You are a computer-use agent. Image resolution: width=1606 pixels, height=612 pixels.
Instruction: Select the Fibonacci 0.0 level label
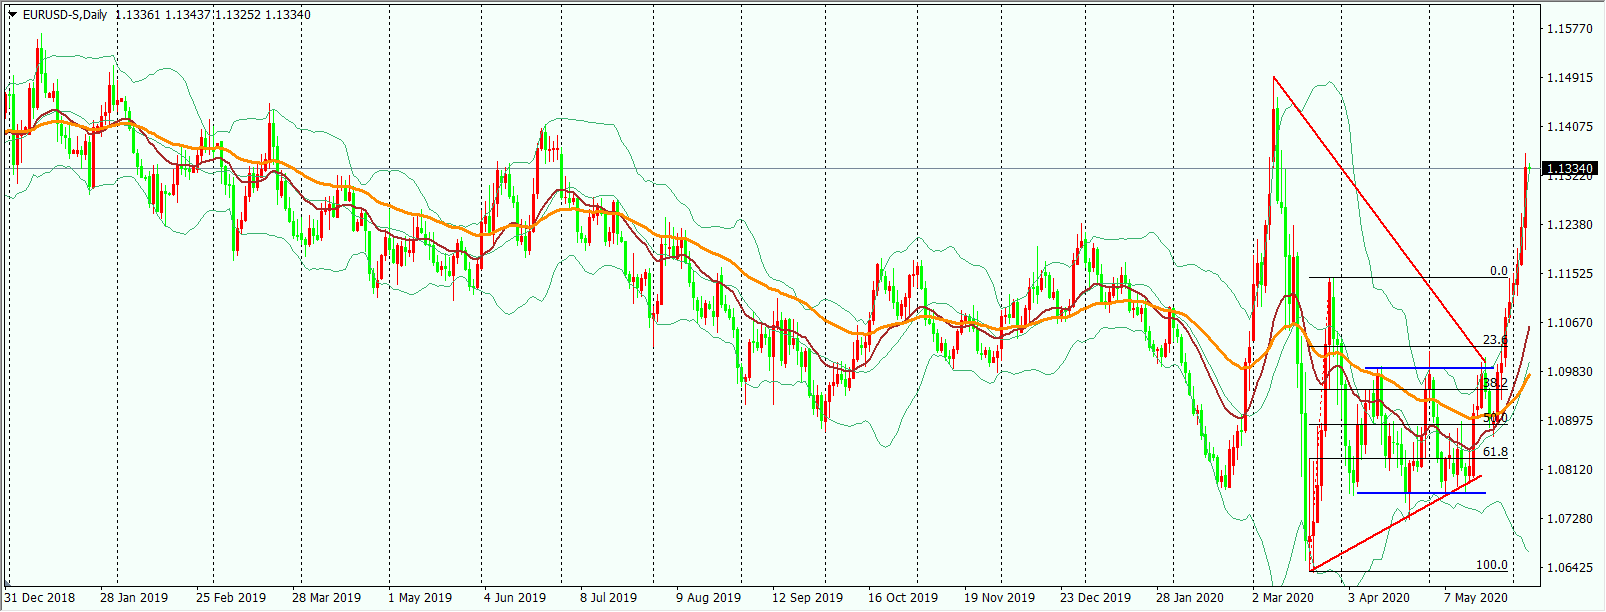point(1498,271)
